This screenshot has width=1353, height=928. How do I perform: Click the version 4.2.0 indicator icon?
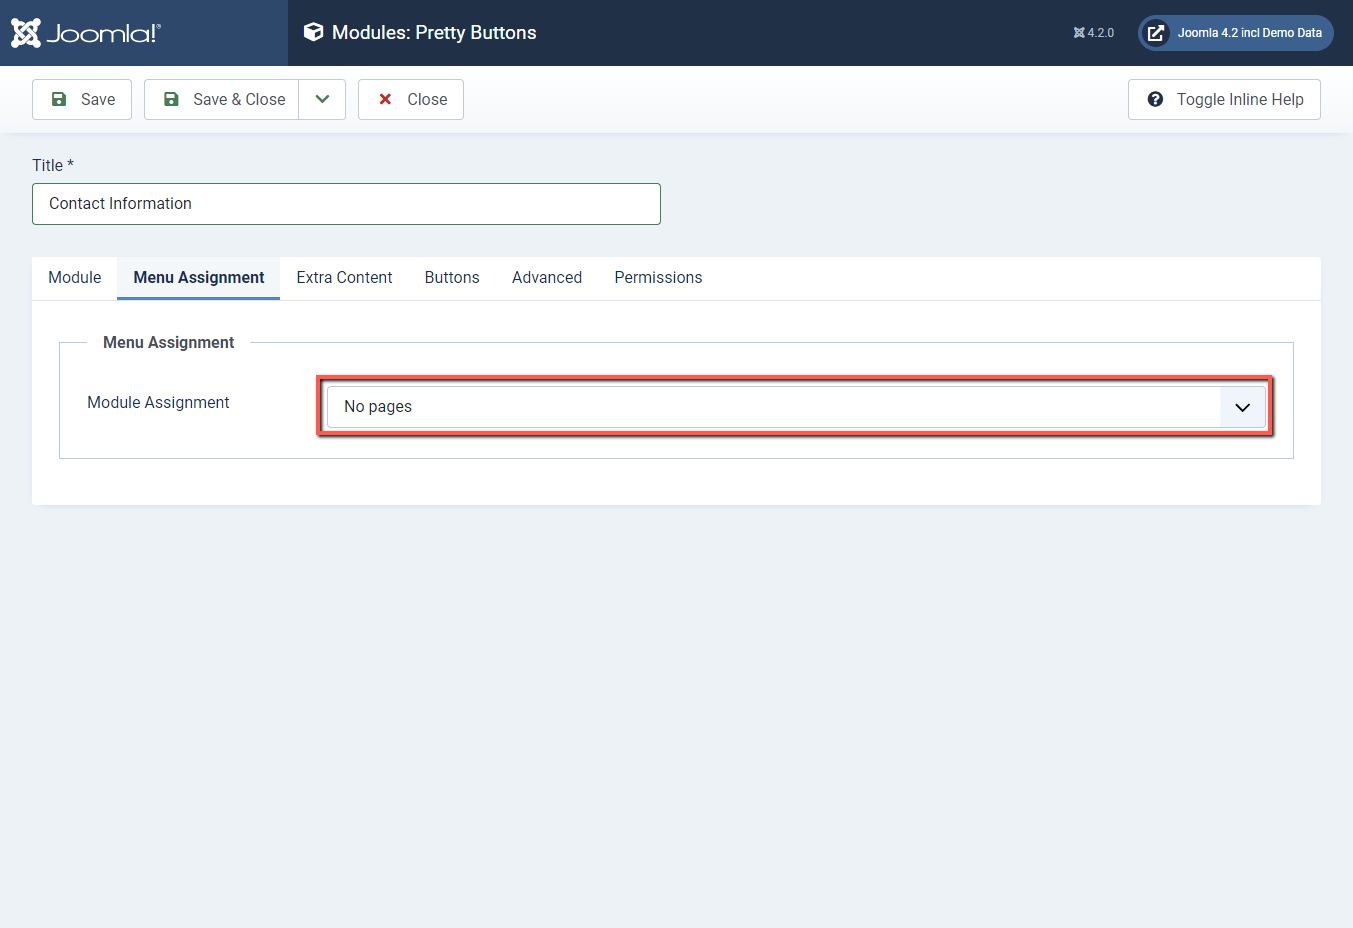click(x=1081, y=32)
